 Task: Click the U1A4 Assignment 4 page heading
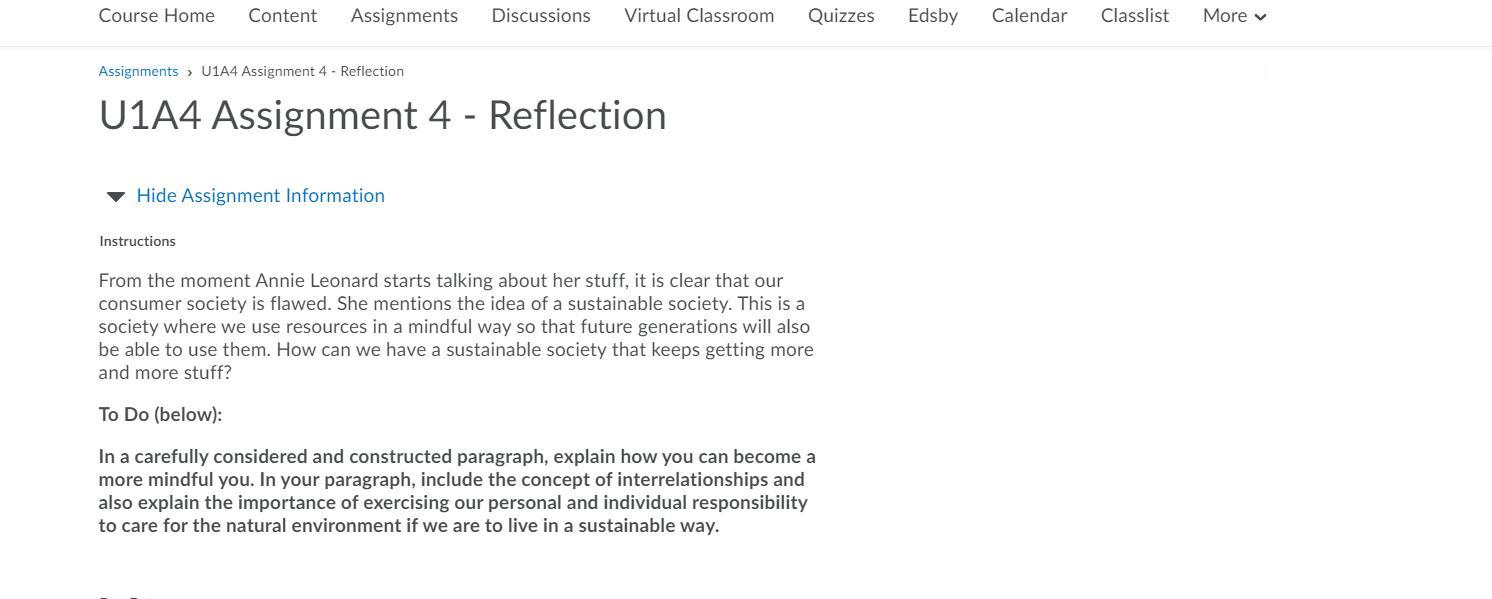coord(382,115)
